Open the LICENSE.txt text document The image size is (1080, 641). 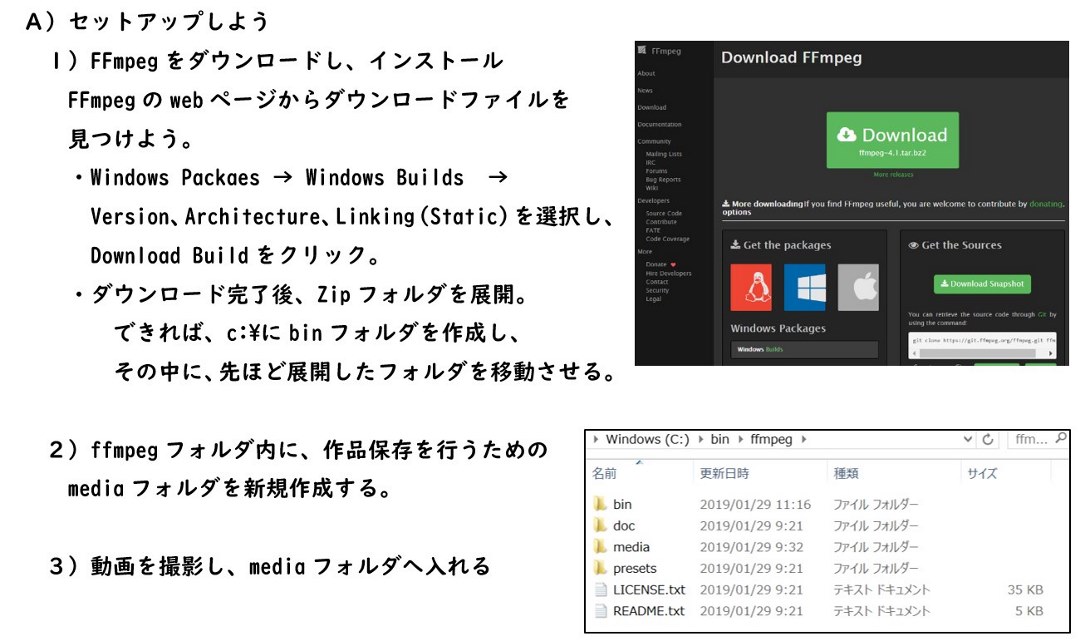[648, 589]
